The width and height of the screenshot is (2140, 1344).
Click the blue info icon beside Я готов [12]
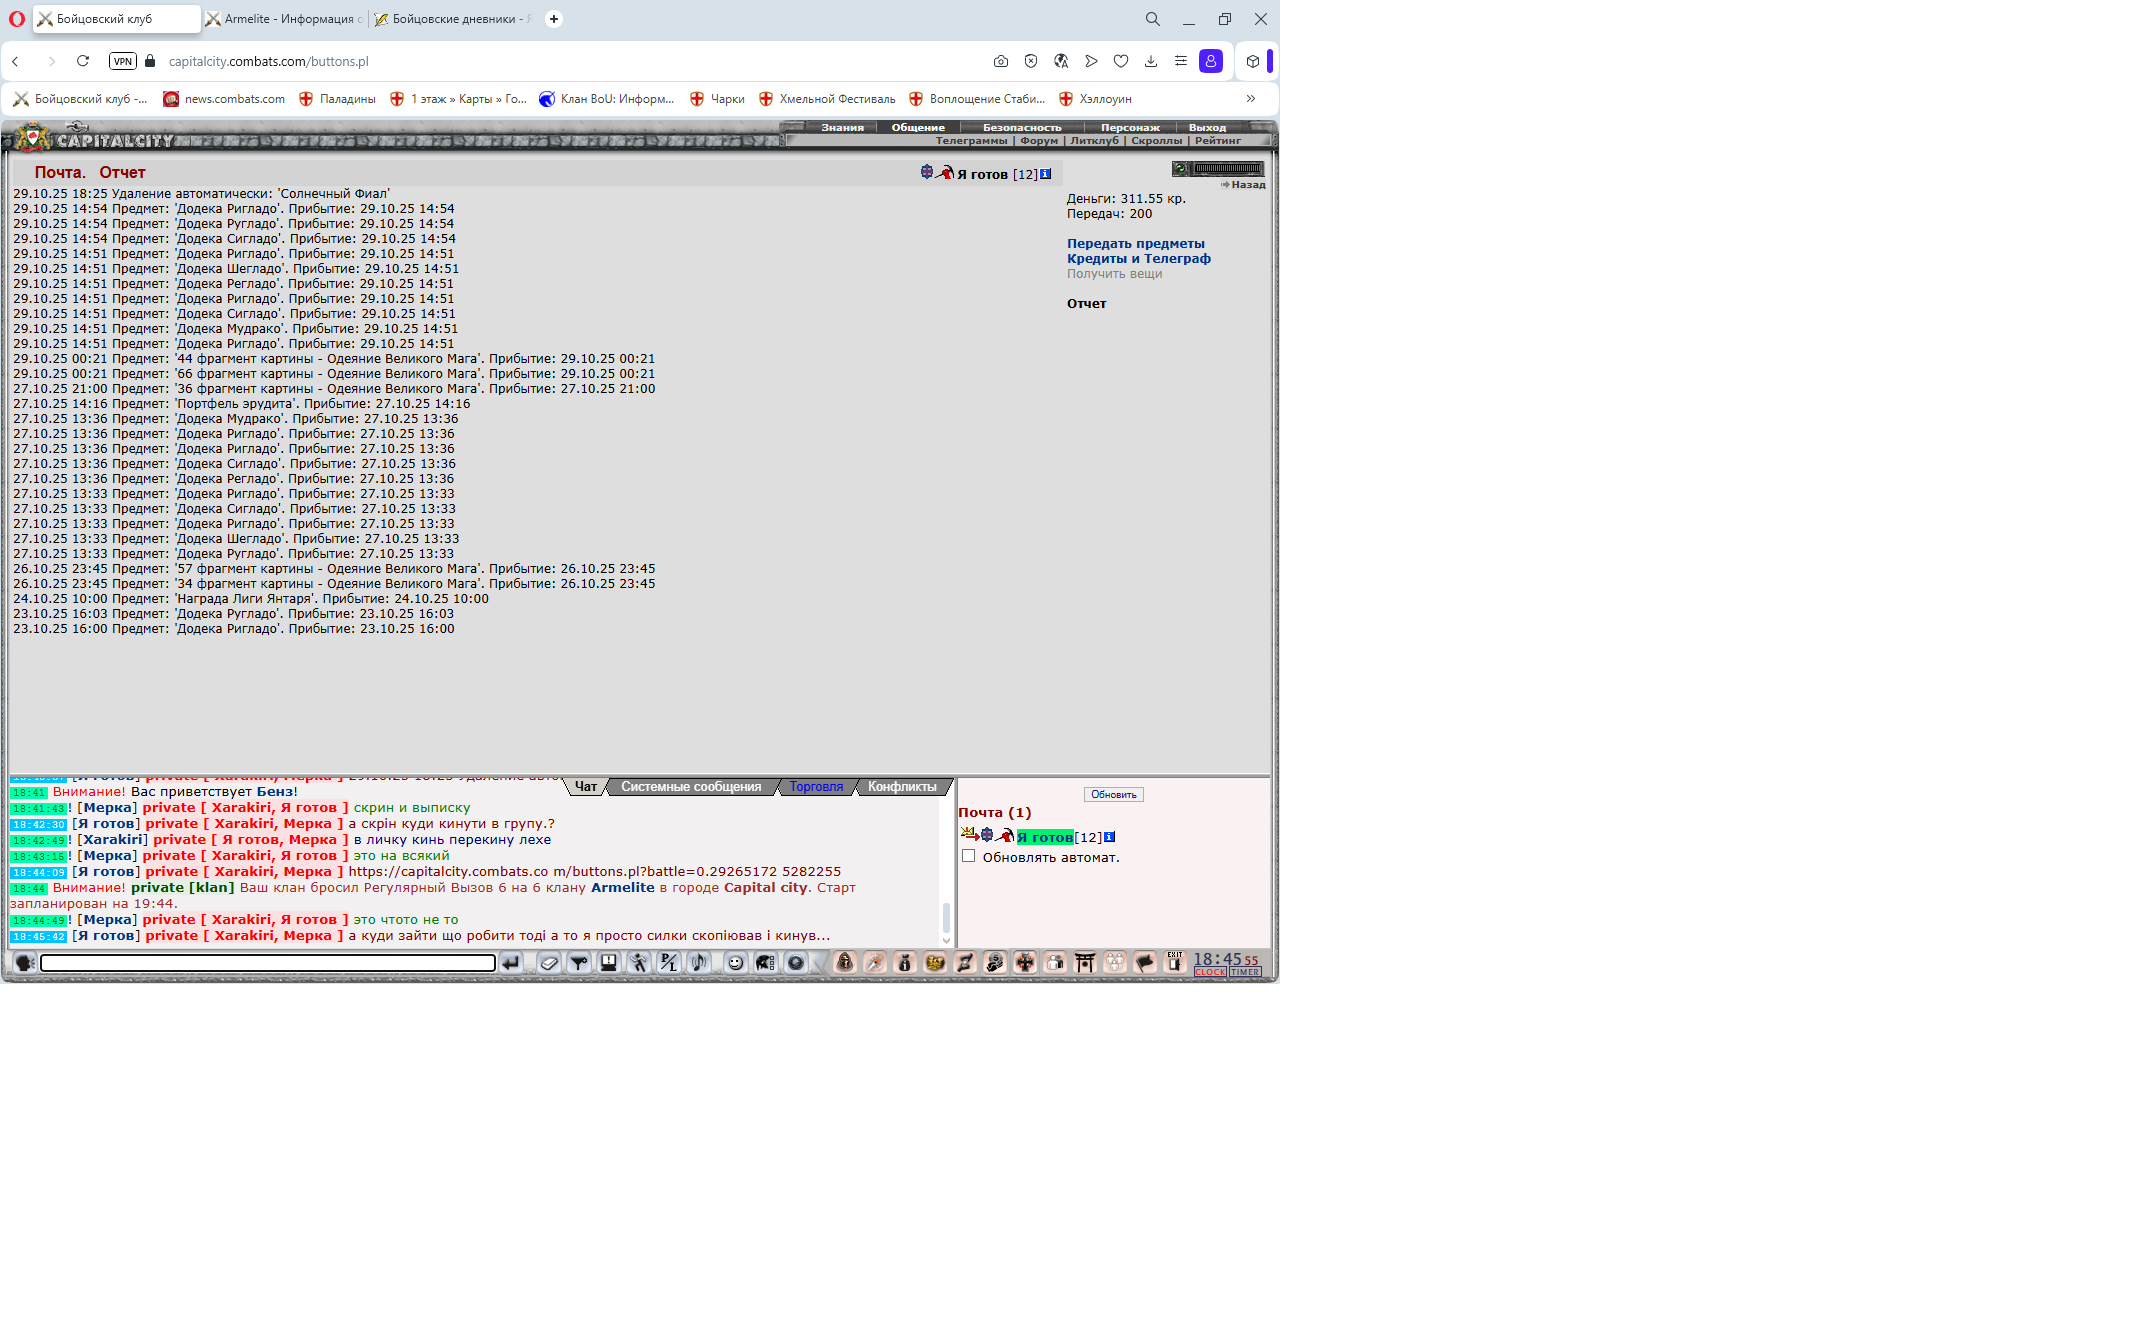(1046, 174)
